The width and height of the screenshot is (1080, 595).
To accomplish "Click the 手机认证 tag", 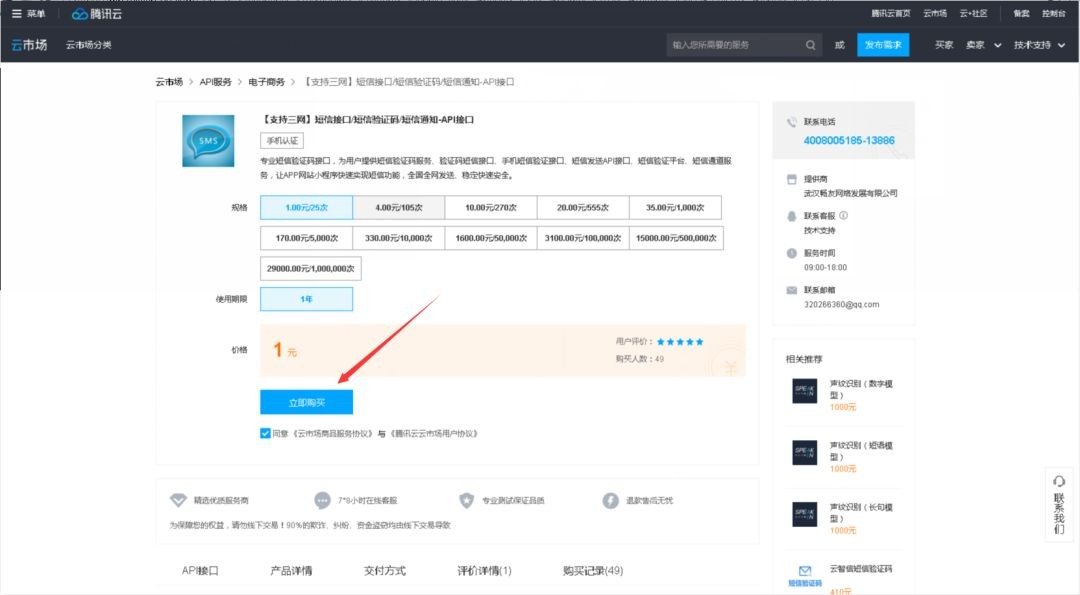I will click(x=282, y=140).
